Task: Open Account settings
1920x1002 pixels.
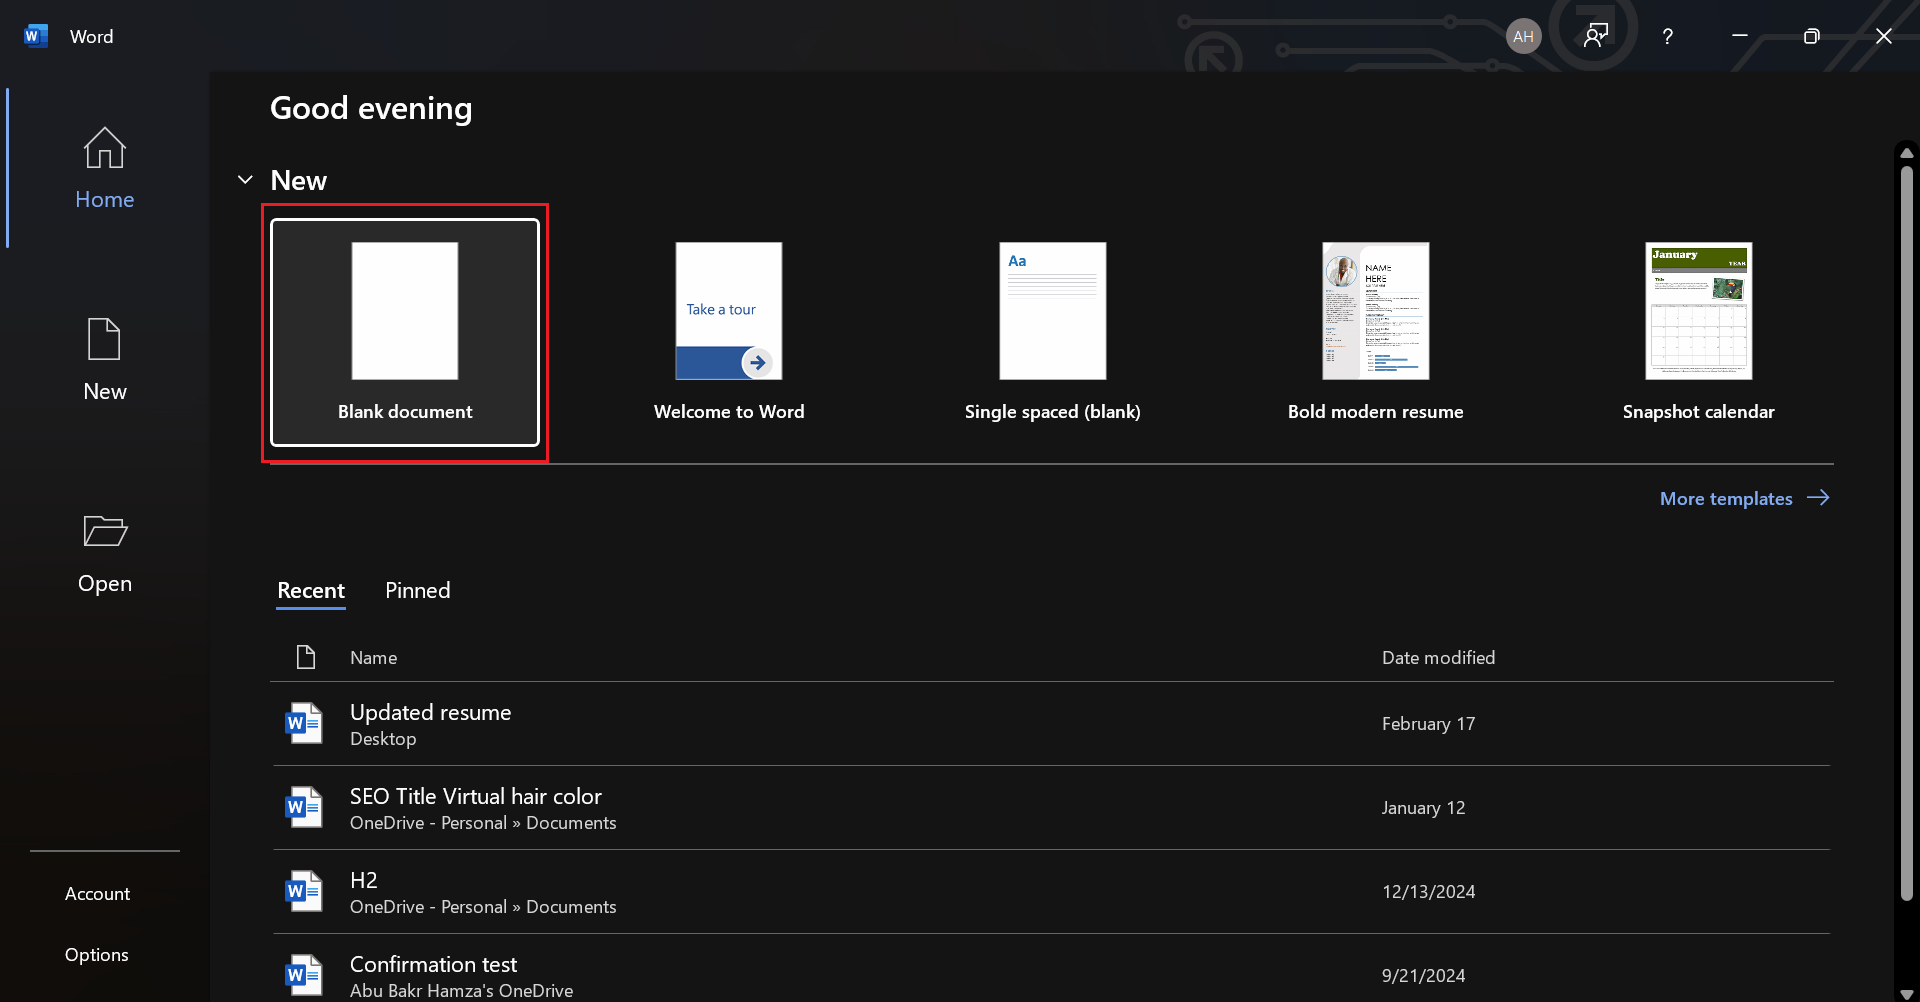Action: point(98,894)
